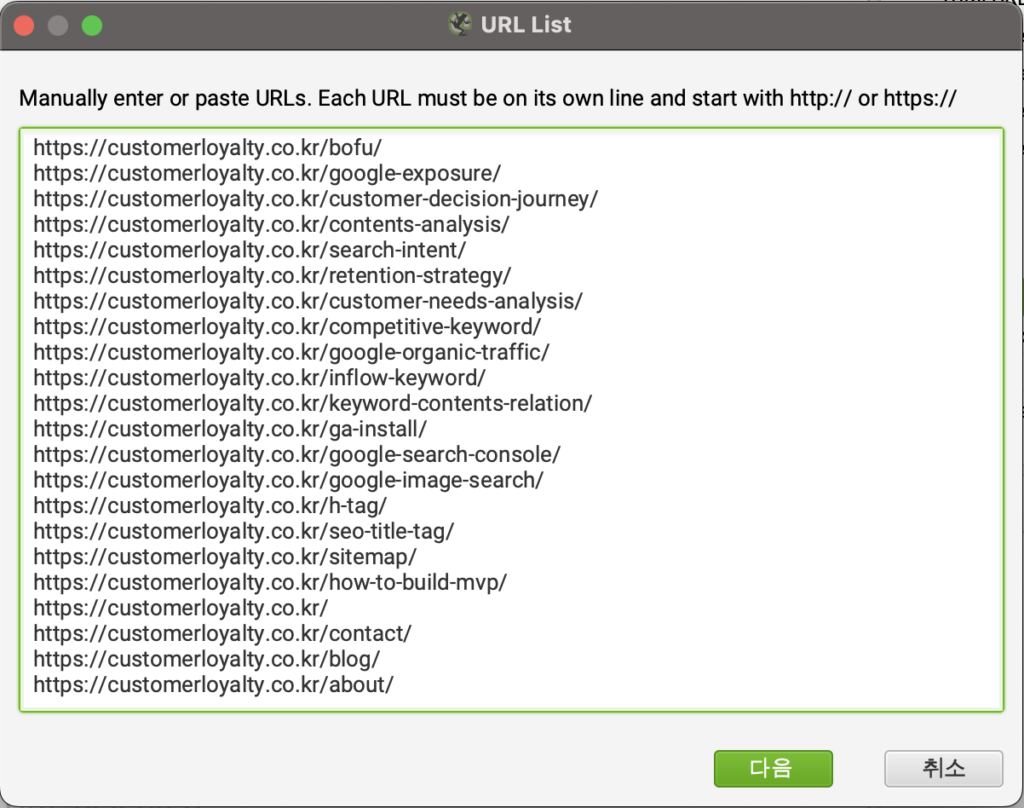Click the google-organic-traffic URL line

(x=291, y=352)
